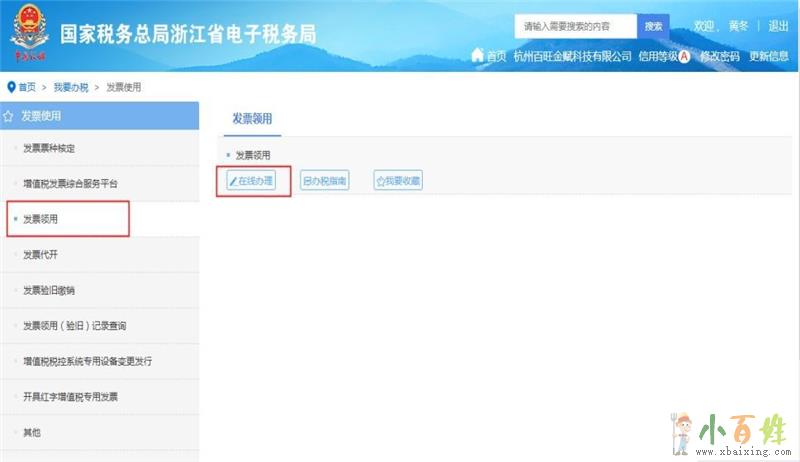This screenshot has width=800, height=462.
Task: Switch to the 发票领用 tab
Action: pyautogui.click(x=252, y=118)
